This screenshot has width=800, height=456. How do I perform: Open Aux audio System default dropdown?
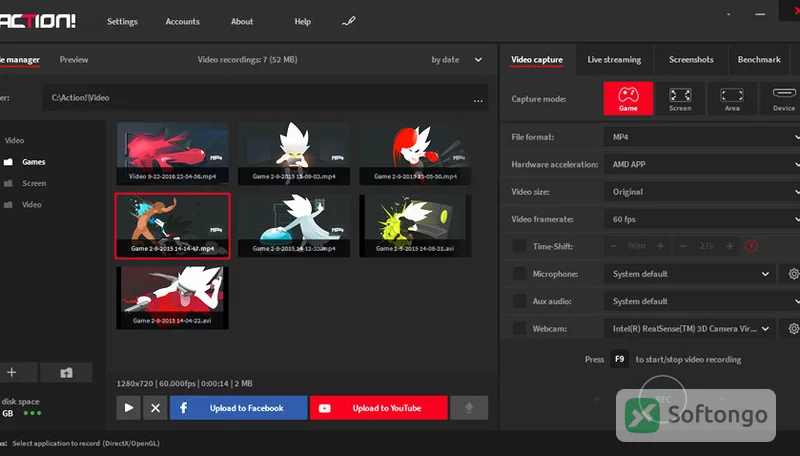(x=702, y=301)
